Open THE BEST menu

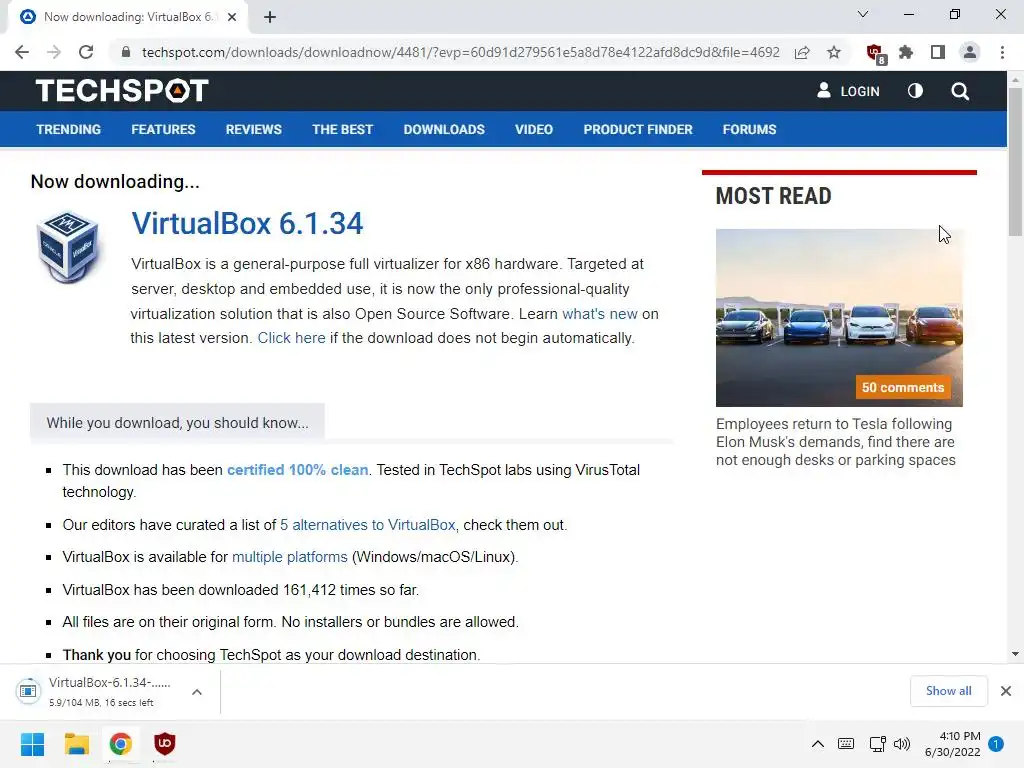click(342, 129)
